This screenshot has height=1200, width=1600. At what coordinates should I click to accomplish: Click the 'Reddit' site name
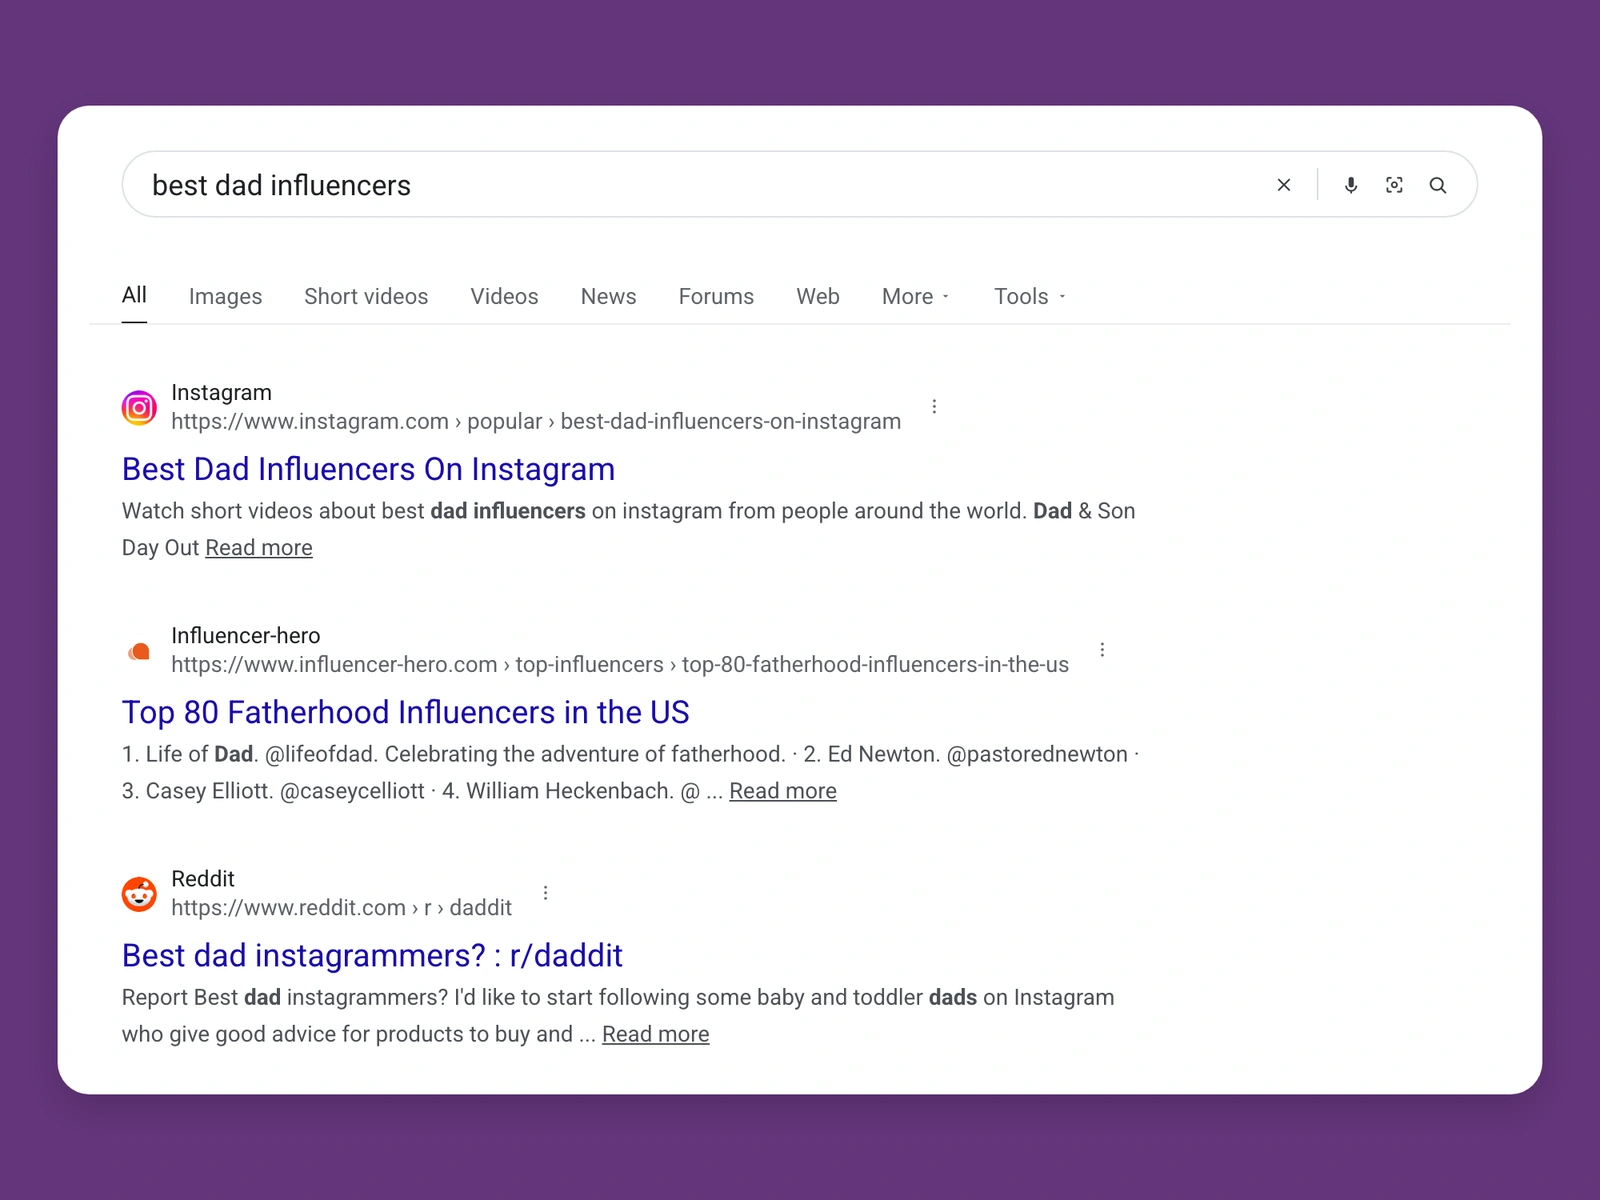coord(203,878)
